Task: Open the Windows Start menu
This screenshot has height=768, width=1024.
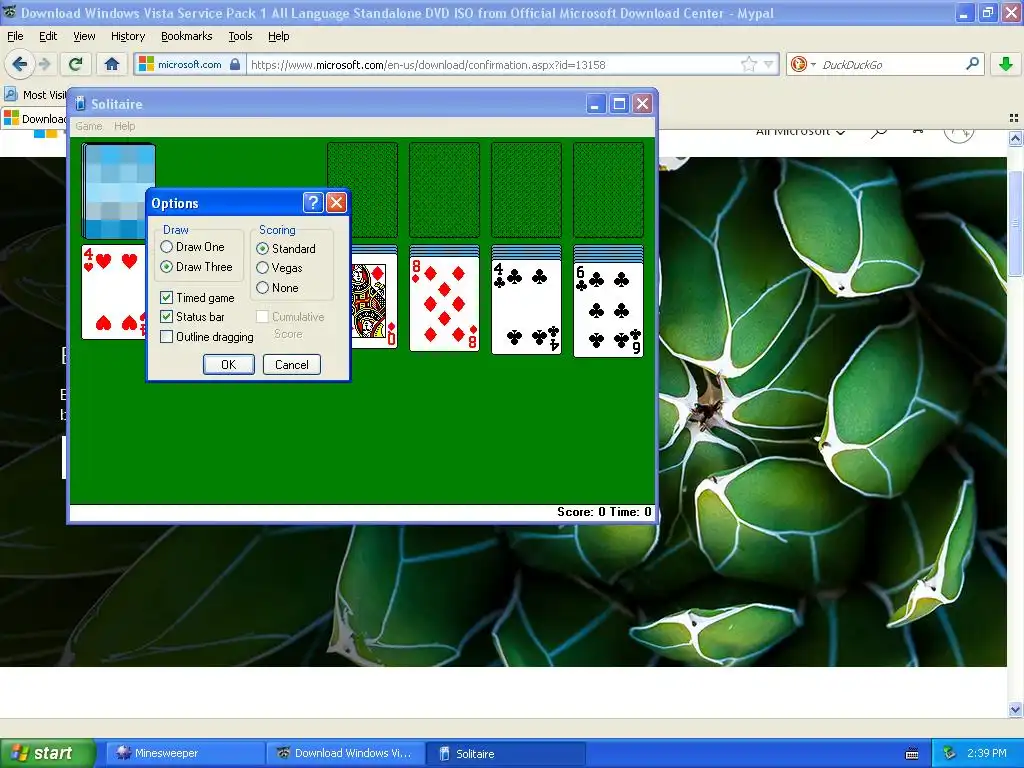Action: 48,753
